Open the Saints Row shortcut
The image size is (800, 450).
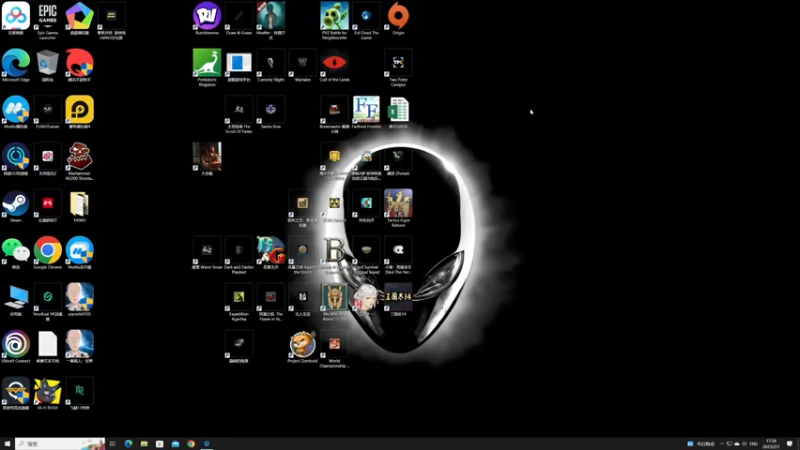[x=271, y=110]
